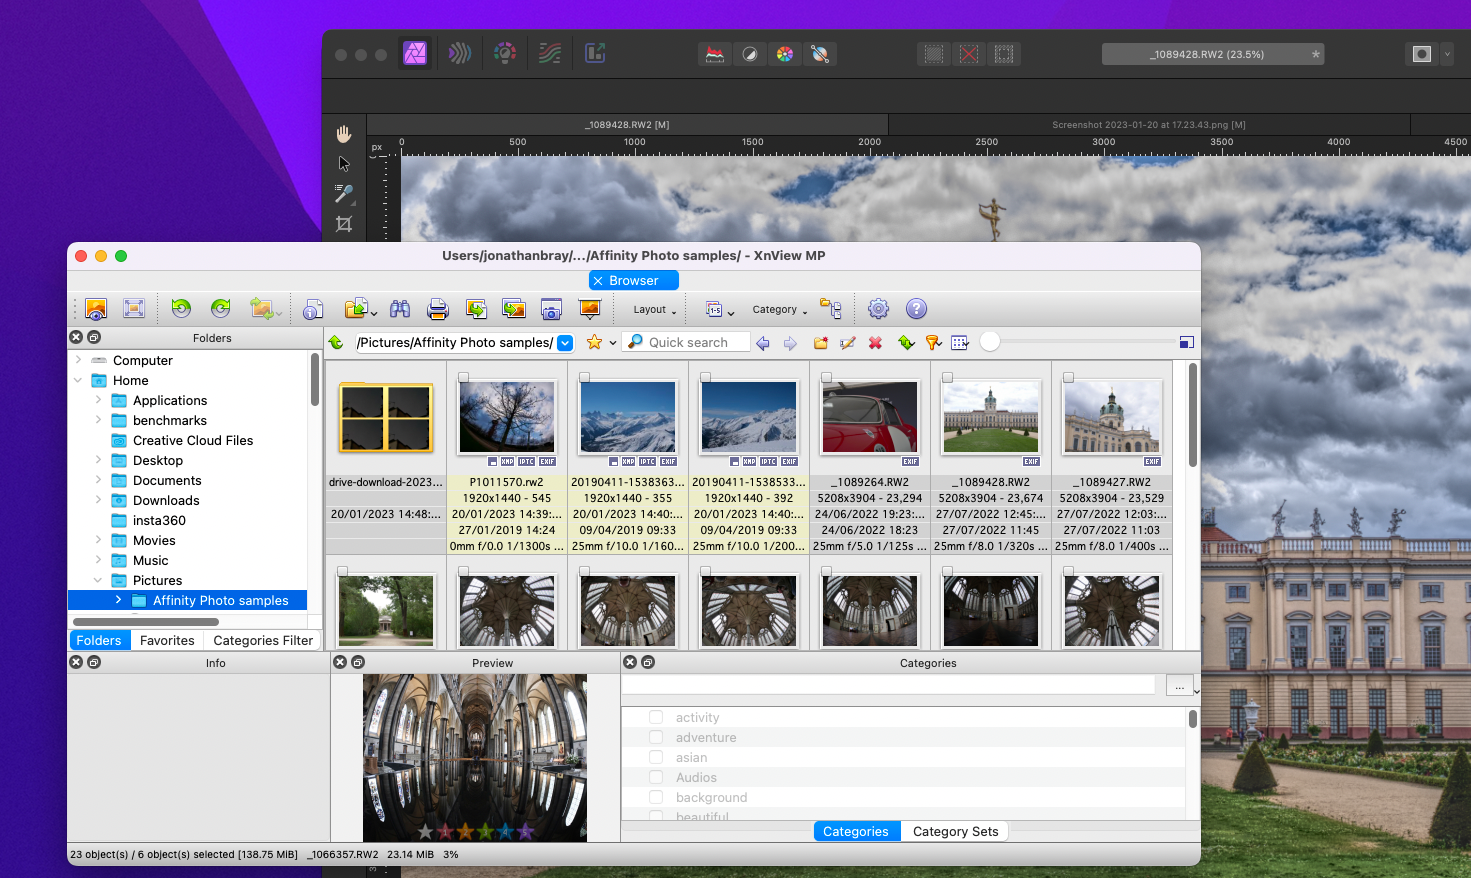Open the filter funnel icon
The width and height of the screenshot is (1471, 878).
point(933,343)
